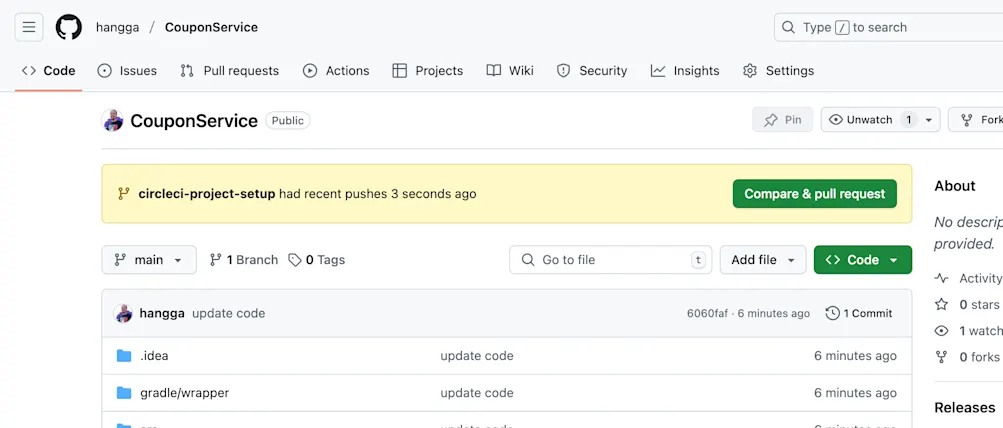Viewport: 1003px width, 428px height.
Task: Open commit hash 6060faf
Action: click(707, 313)
